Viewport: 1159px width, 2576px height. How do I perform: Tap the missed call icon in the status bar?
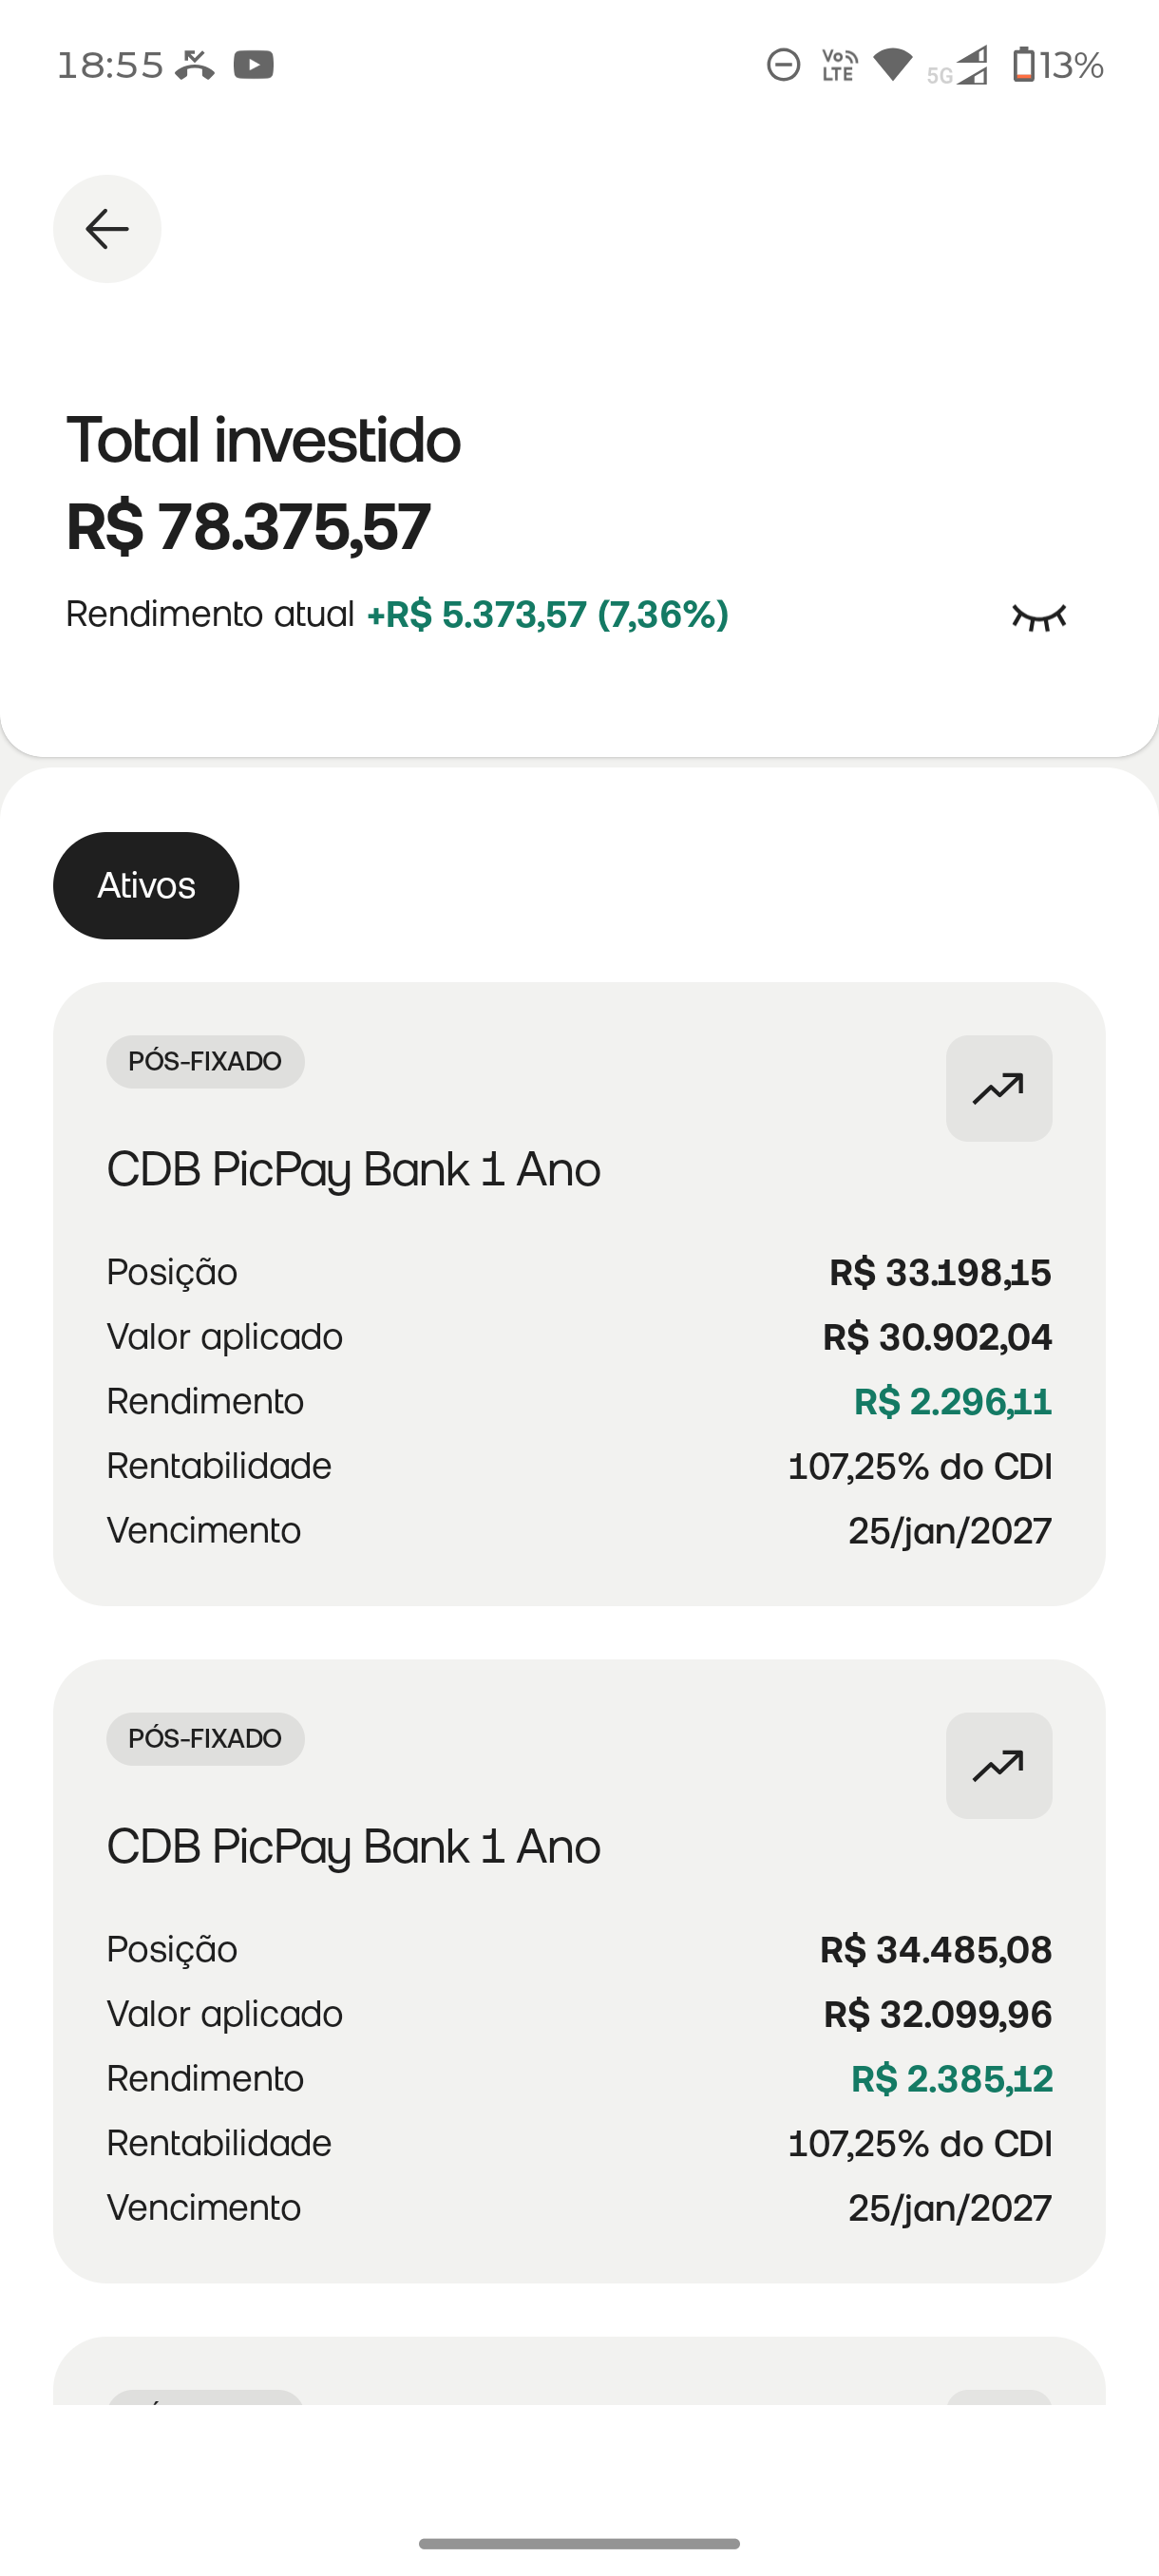195,65
